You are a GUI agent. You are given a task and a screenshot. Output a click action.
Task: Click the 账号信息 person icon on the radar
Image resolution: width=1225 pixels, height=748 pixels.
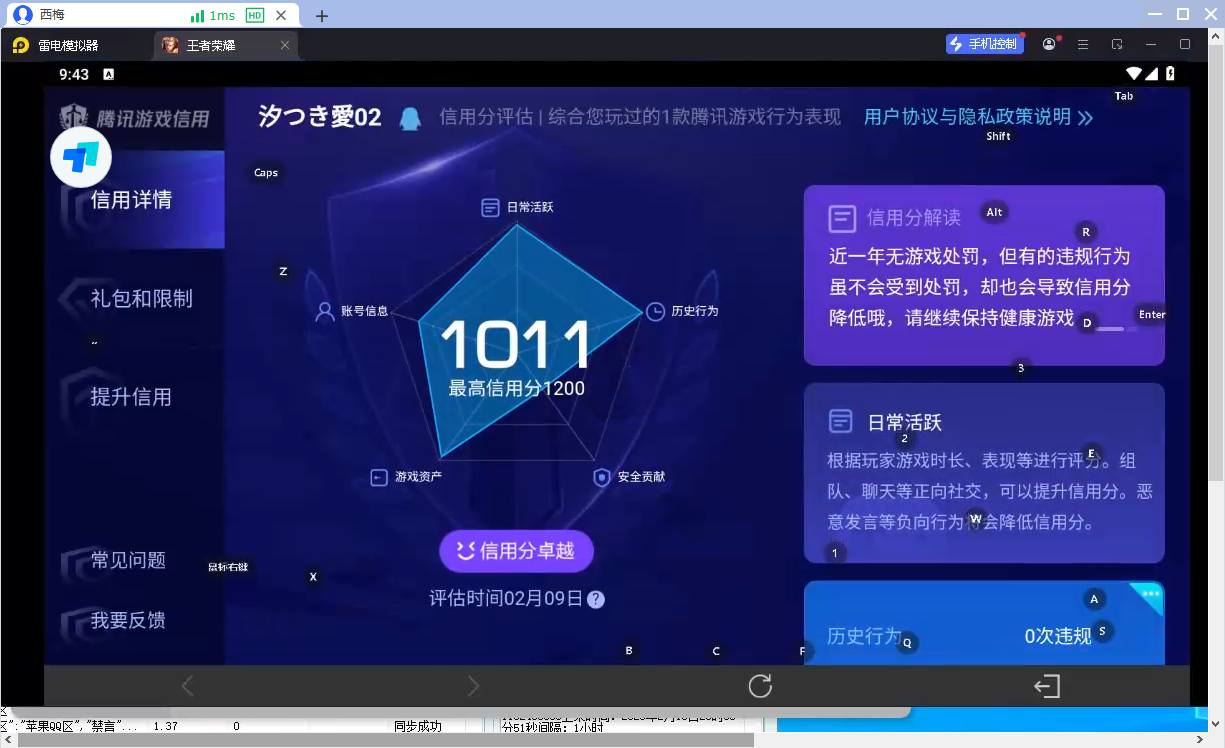click(325, 311)
